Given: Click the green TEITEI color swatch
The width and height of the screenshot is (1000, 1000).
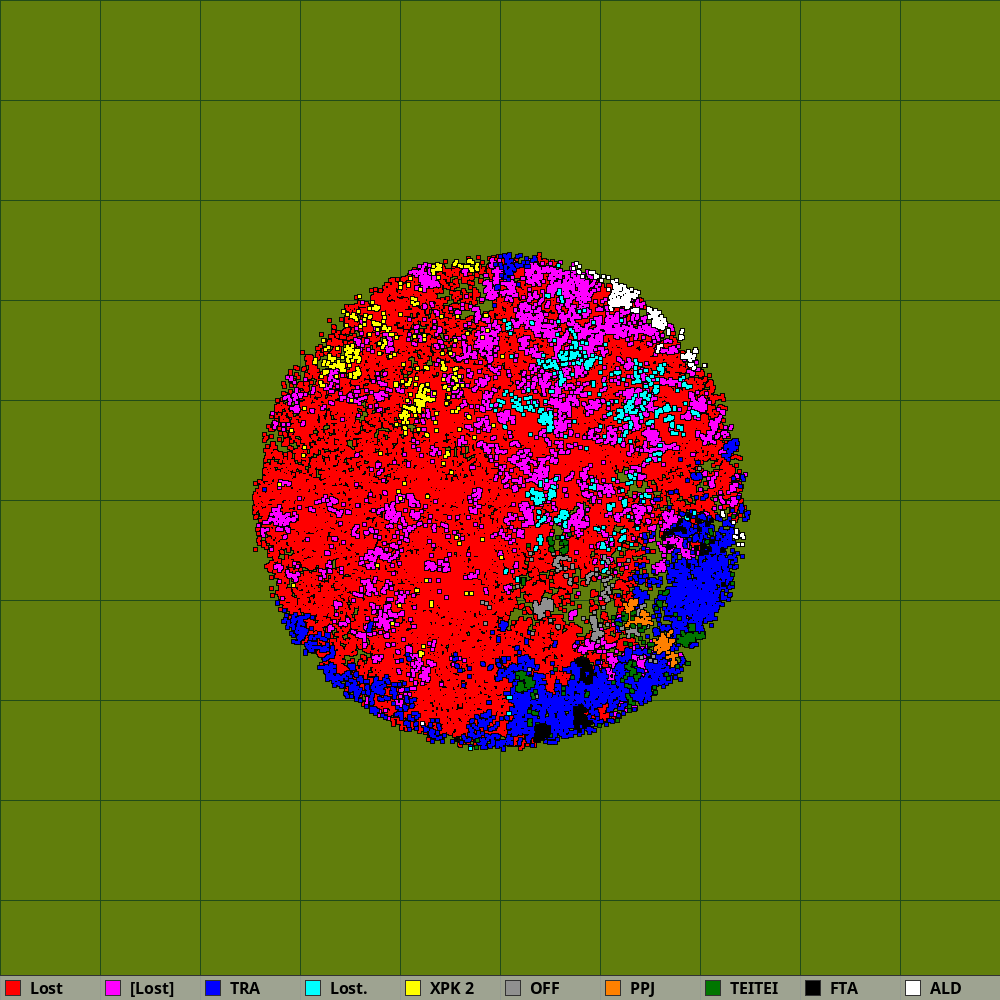Looking at the screenshot, I should 713,988.
